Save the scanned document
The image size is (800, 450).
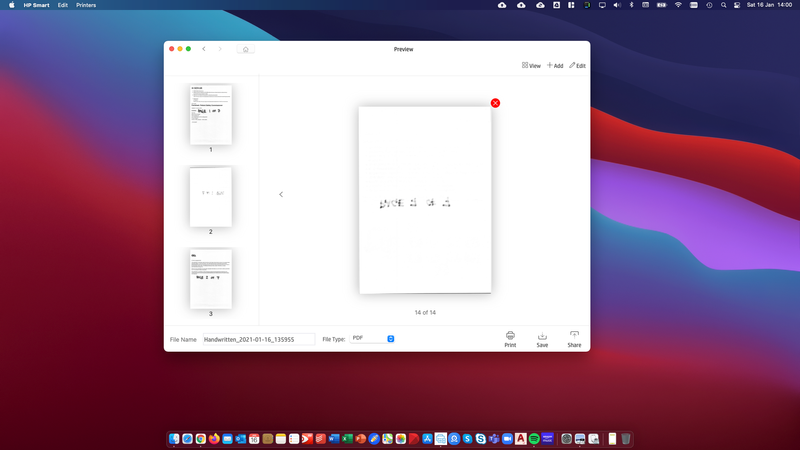click(x=542, y=339)
